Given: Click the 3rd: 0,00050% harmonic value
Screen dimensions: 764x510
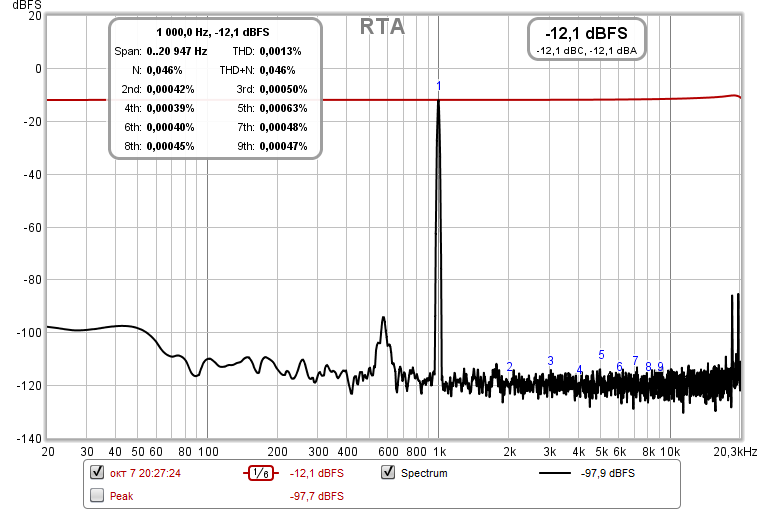Looking at the screenshot, I should pyautogui.click(x=283, y=89).
